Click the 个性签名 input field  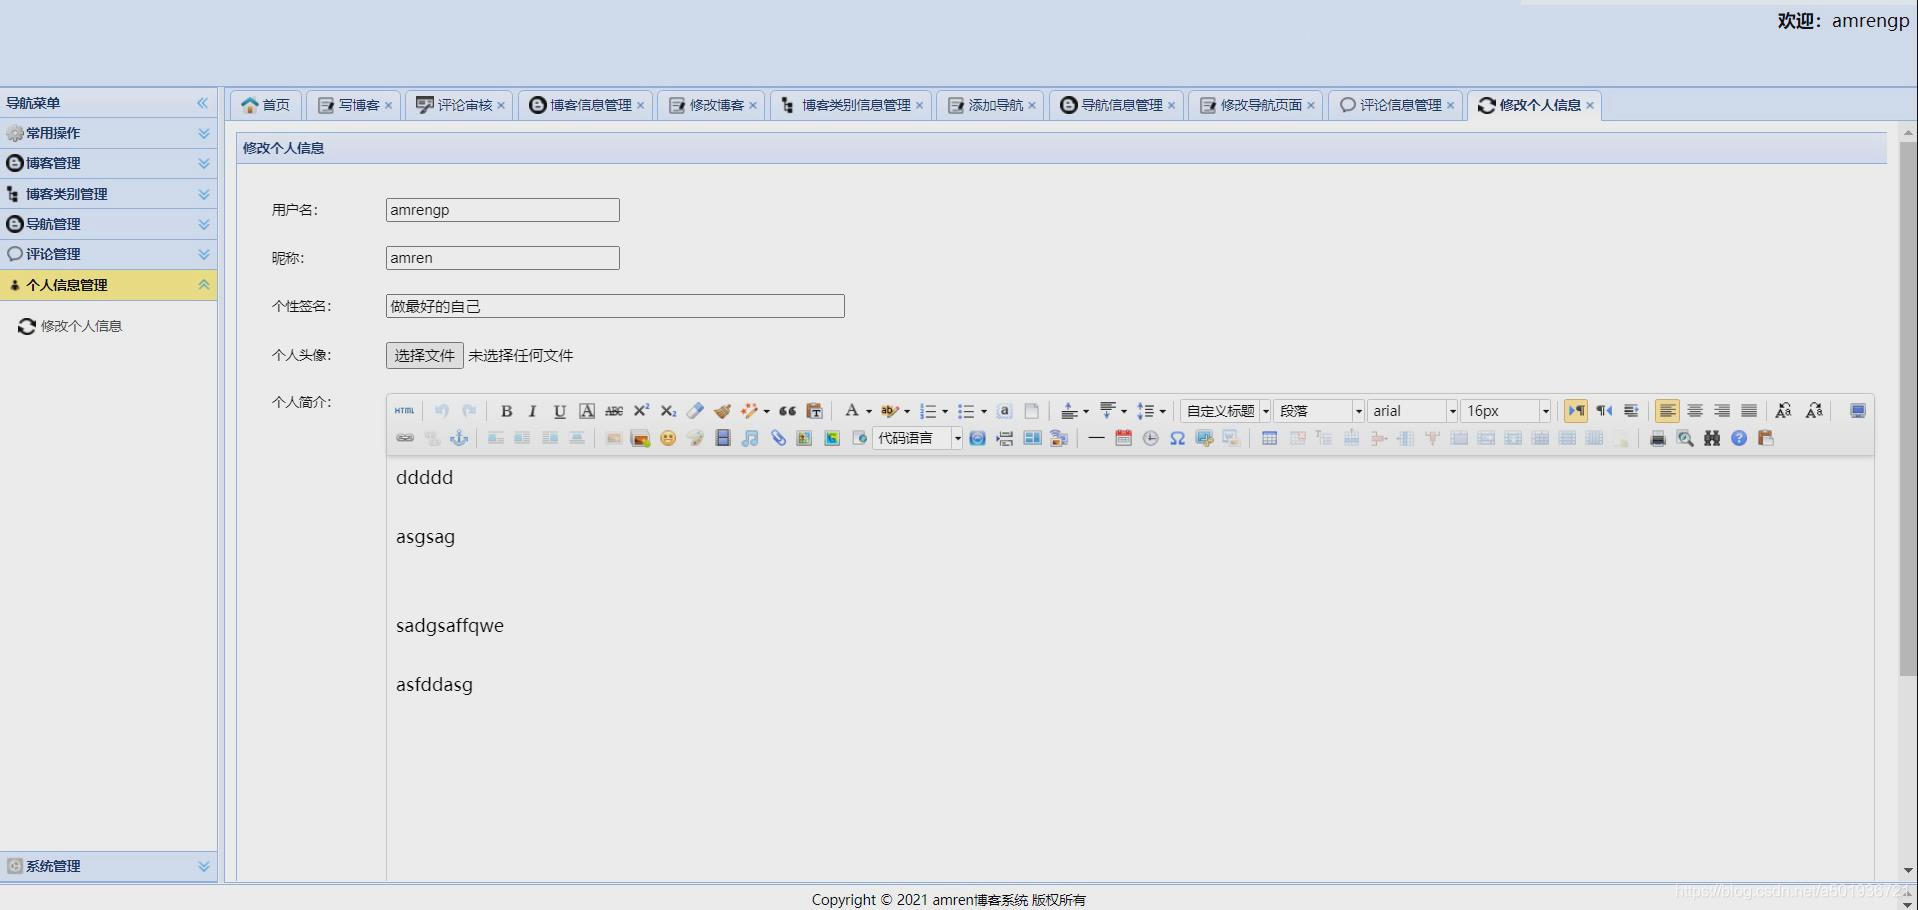pos(615,306)
